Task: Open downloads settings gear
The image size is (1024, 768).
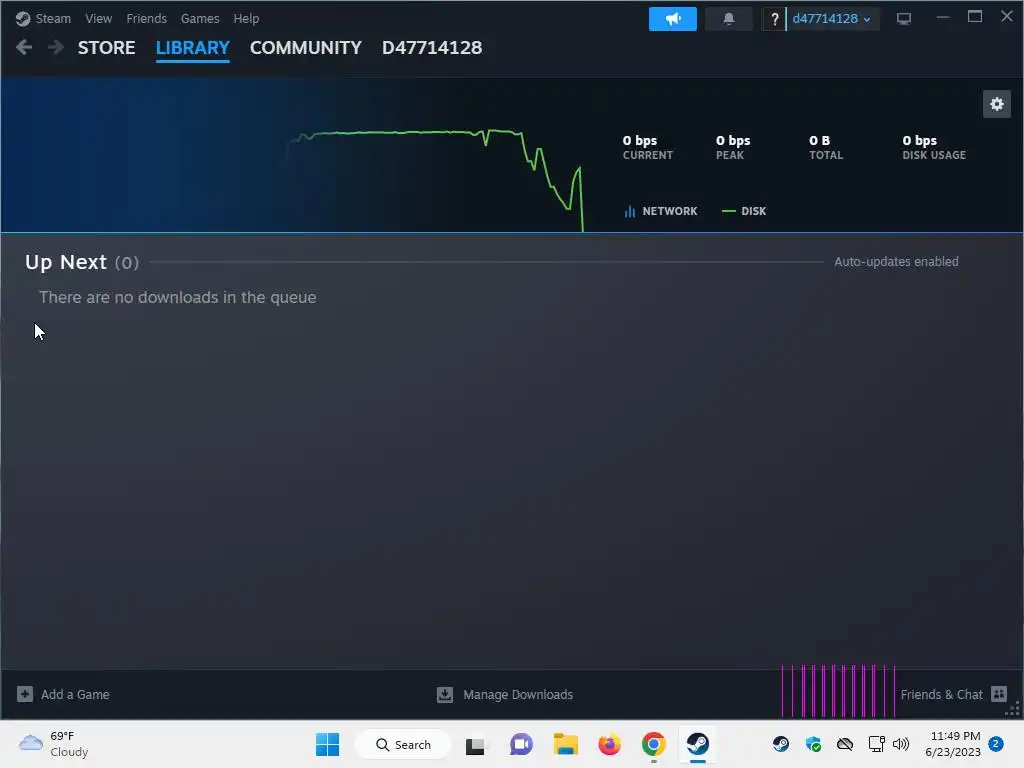Action: (997, 104)
